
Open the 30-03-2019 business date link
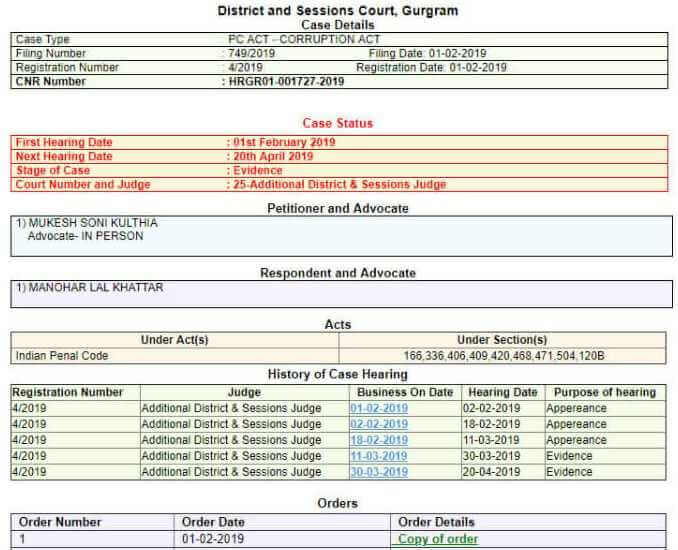[x=379, y=472]
